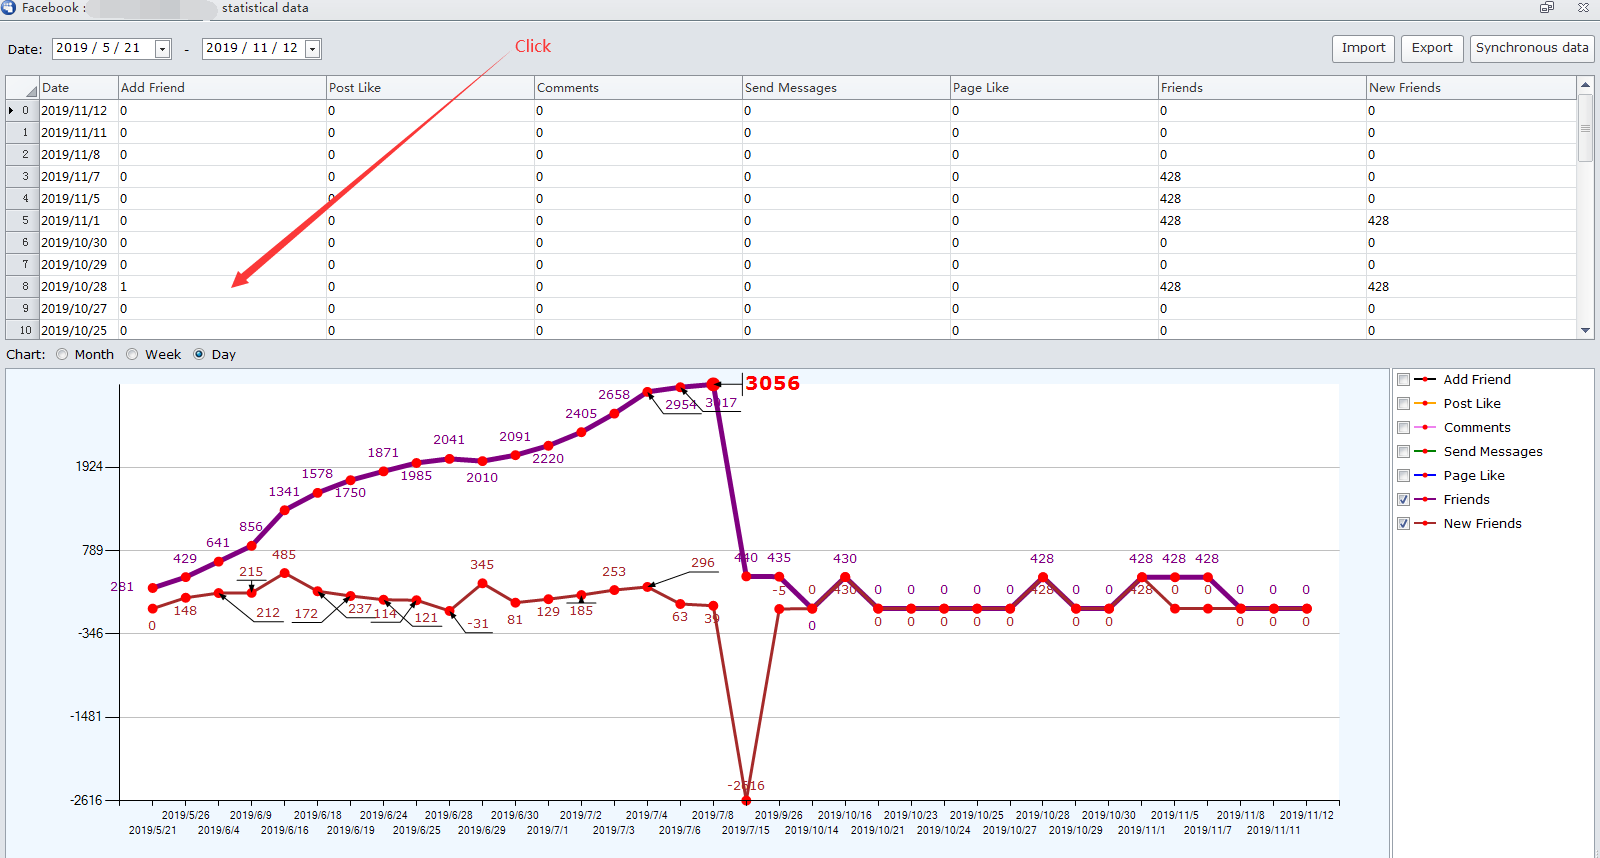Sort by the New Friends column header

[x=1471, y=88]
